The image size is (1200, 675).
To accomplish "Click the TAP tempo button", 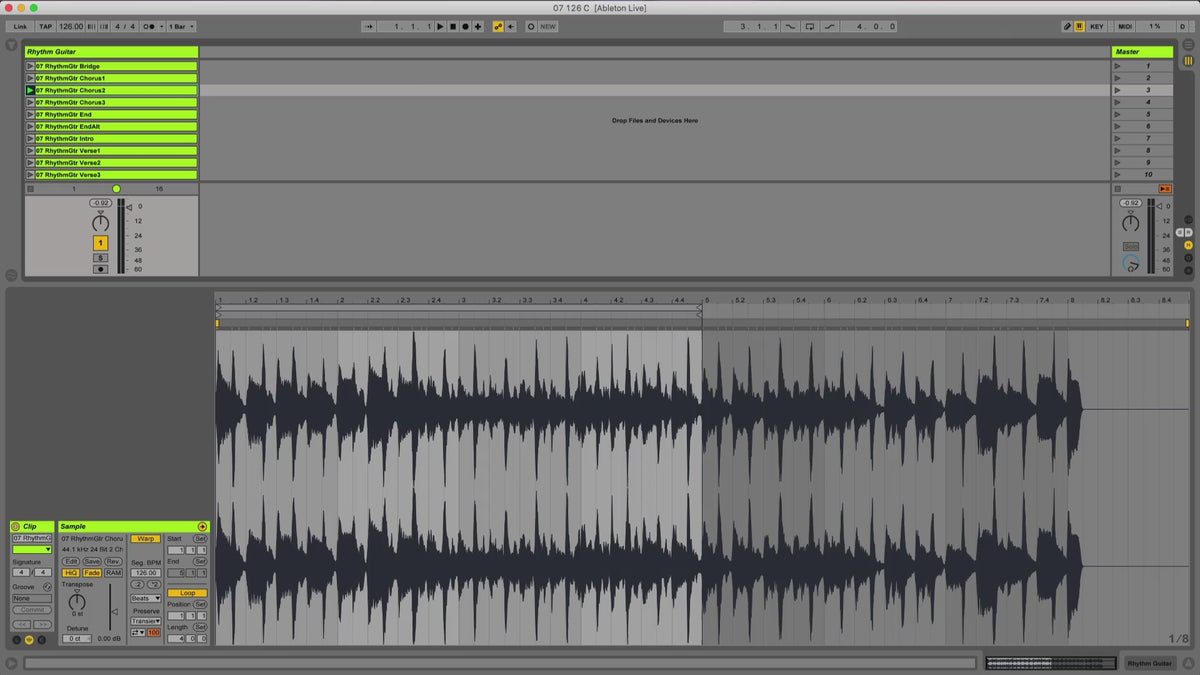I will [46, 26].
